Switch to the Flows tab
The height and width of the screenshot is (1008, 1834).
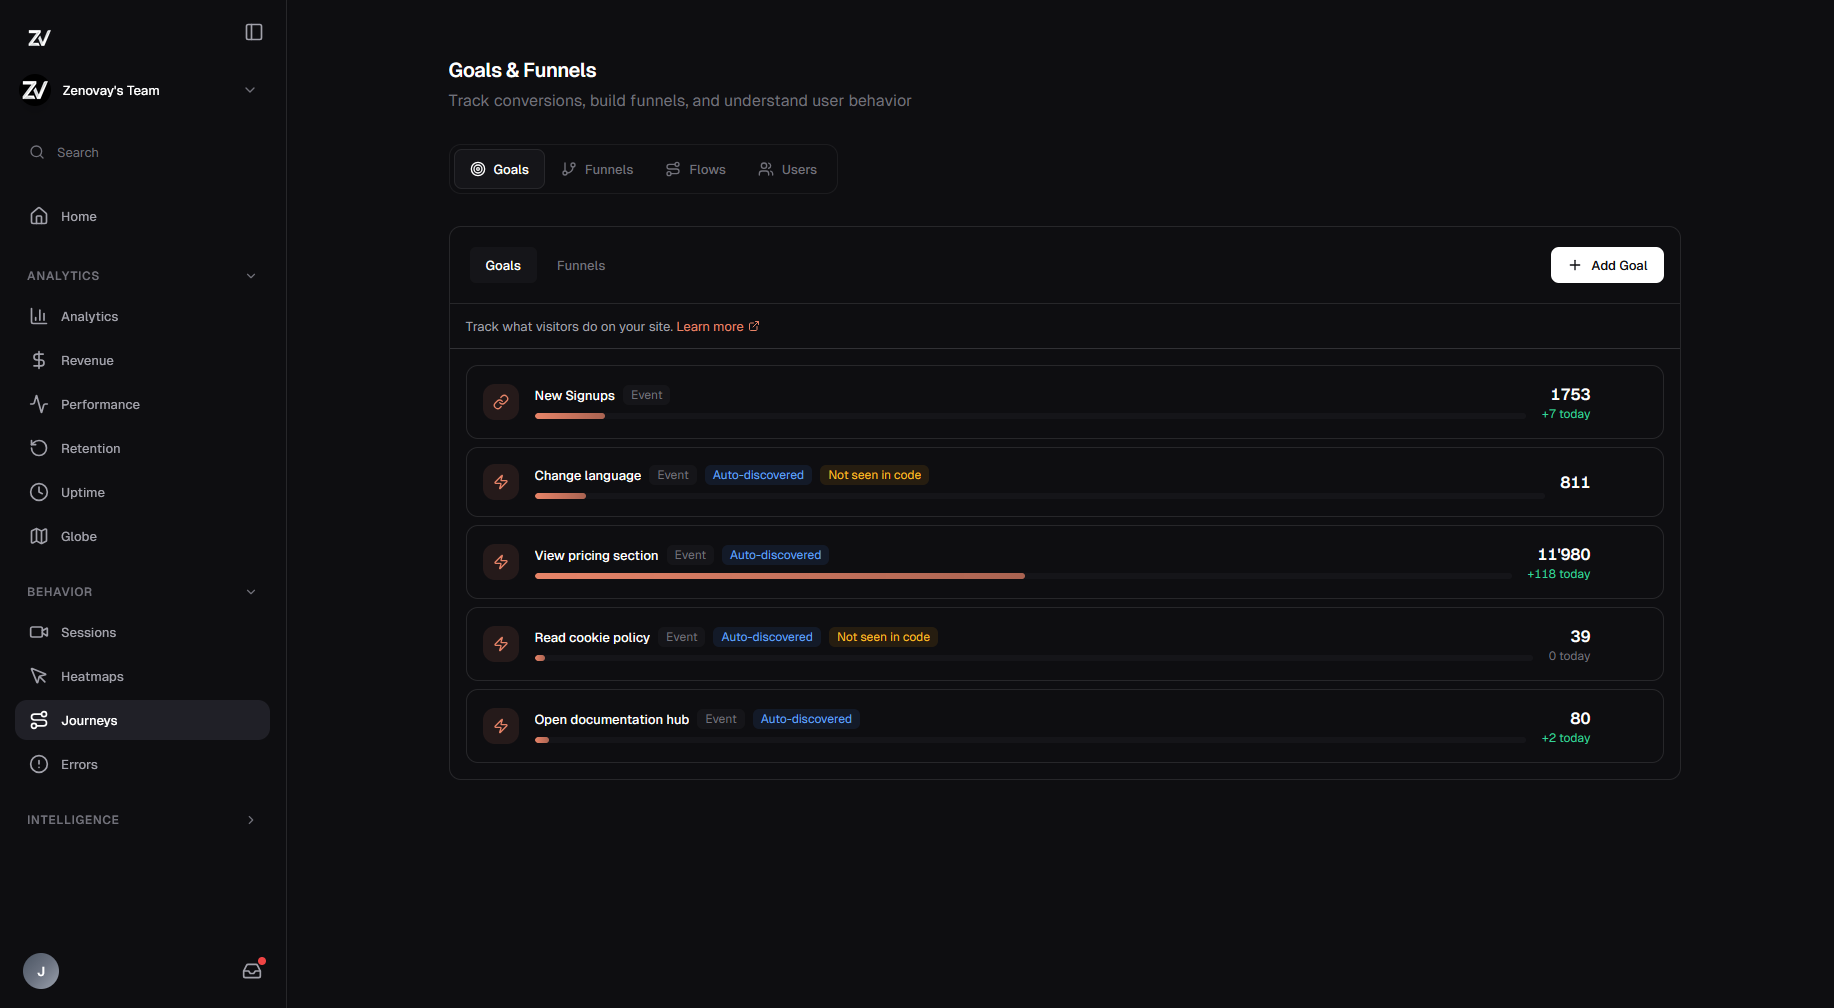click(x=696, y=169)
